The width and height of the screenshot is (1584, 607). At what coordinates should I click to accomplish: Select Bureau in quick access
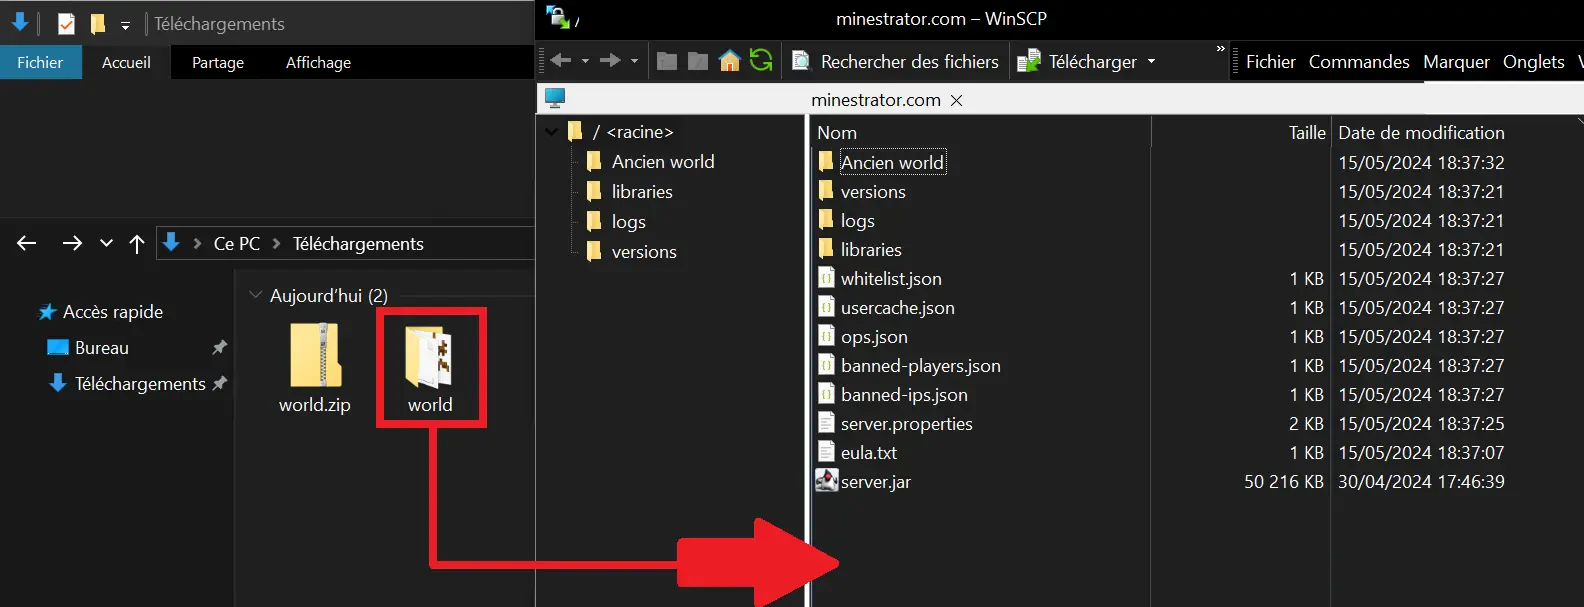101,348
